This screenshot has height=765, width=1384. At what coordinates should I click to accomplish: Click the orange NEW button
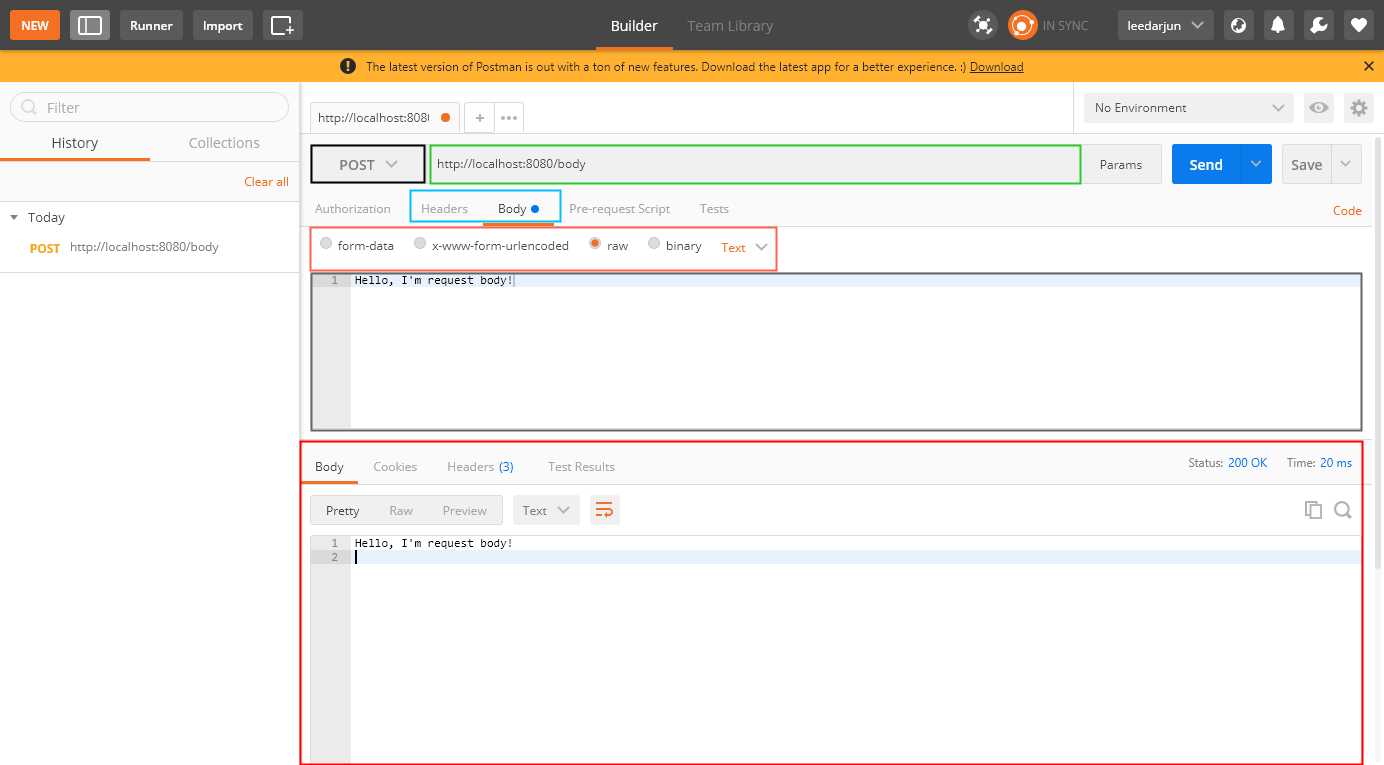coord(35,25)
